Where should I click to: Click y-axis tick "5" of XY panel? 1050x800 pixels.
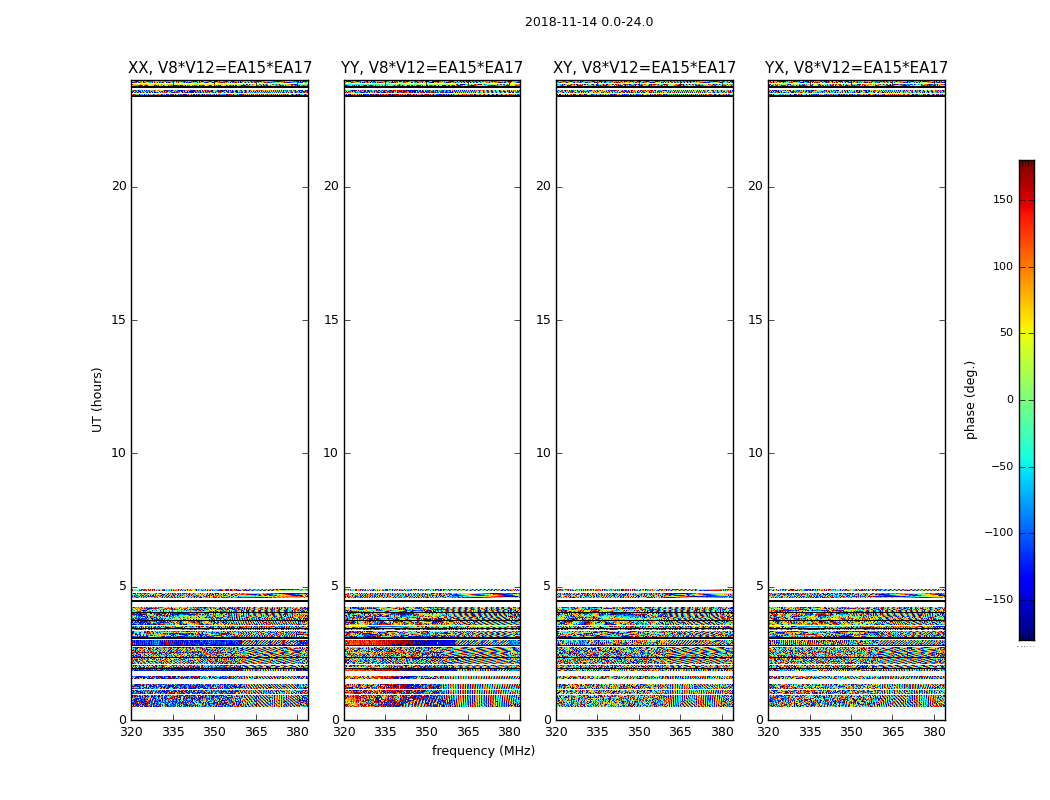(547, 586)
